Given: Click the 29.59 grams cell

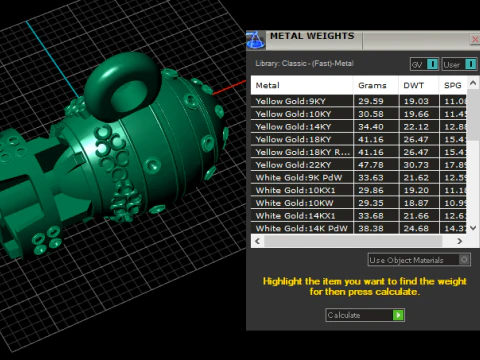Looking at the screenshot, I should click(376, 101).
